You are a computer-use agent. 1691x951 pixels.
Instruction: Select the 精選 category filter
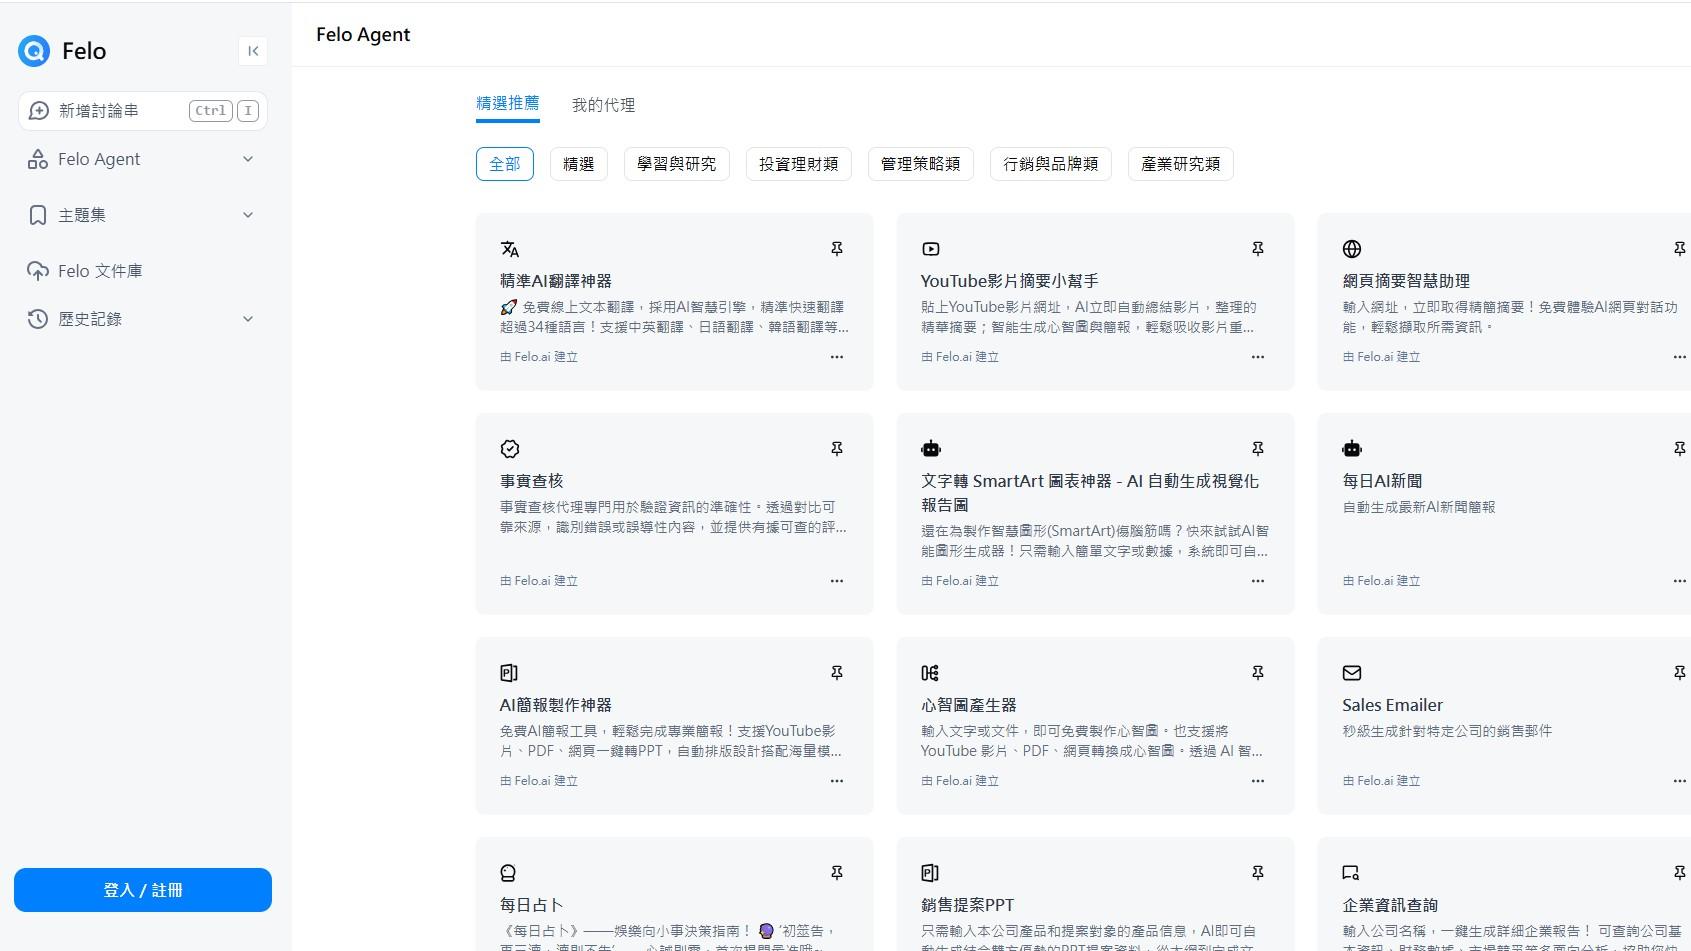(579, 164)
